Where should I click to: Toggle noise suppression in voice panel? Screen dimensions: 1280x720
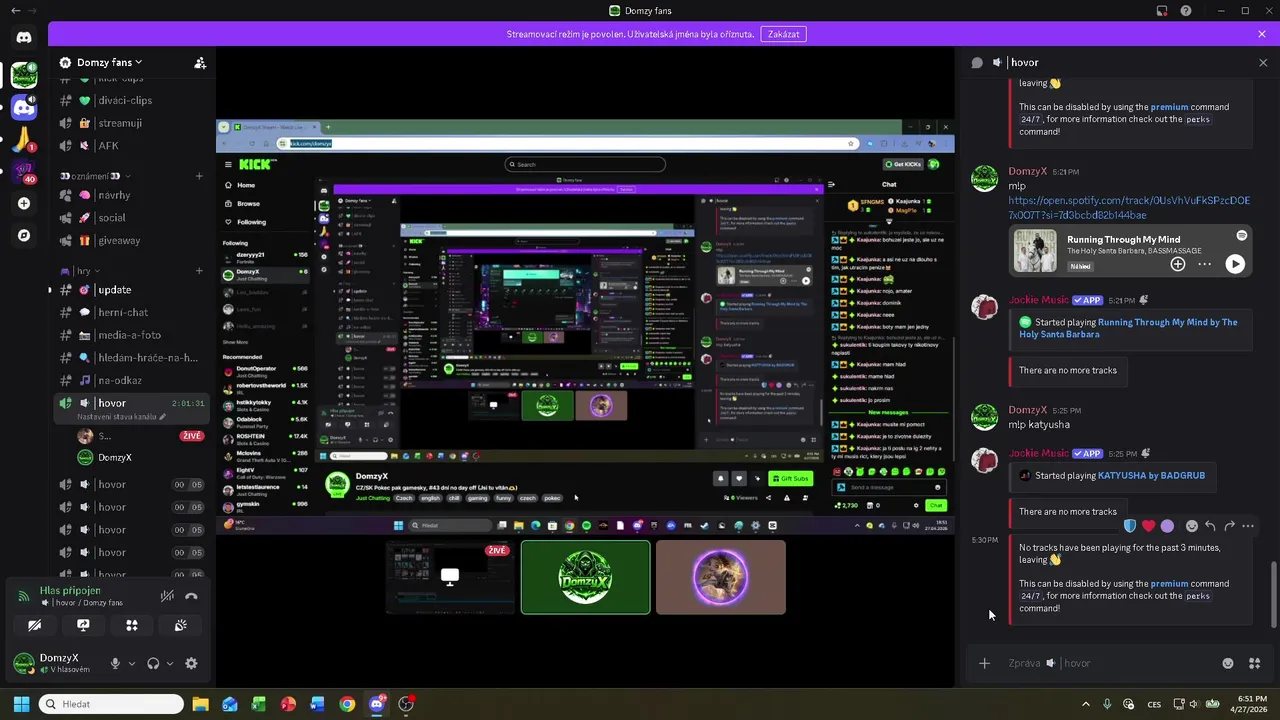pos(167,596)
